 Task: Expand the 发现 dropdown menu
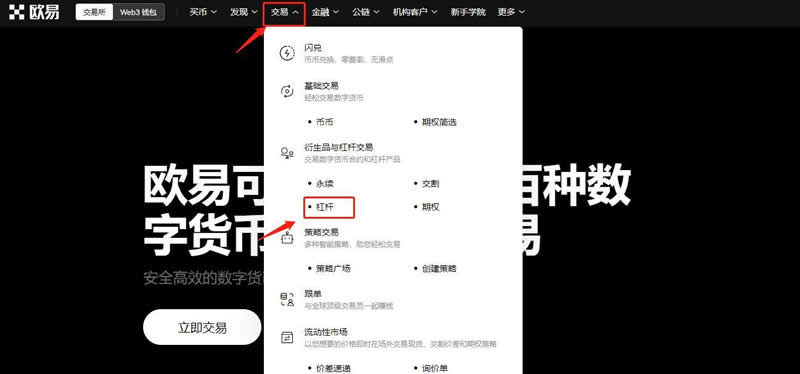pyautogui.click(x=243, y=12)
